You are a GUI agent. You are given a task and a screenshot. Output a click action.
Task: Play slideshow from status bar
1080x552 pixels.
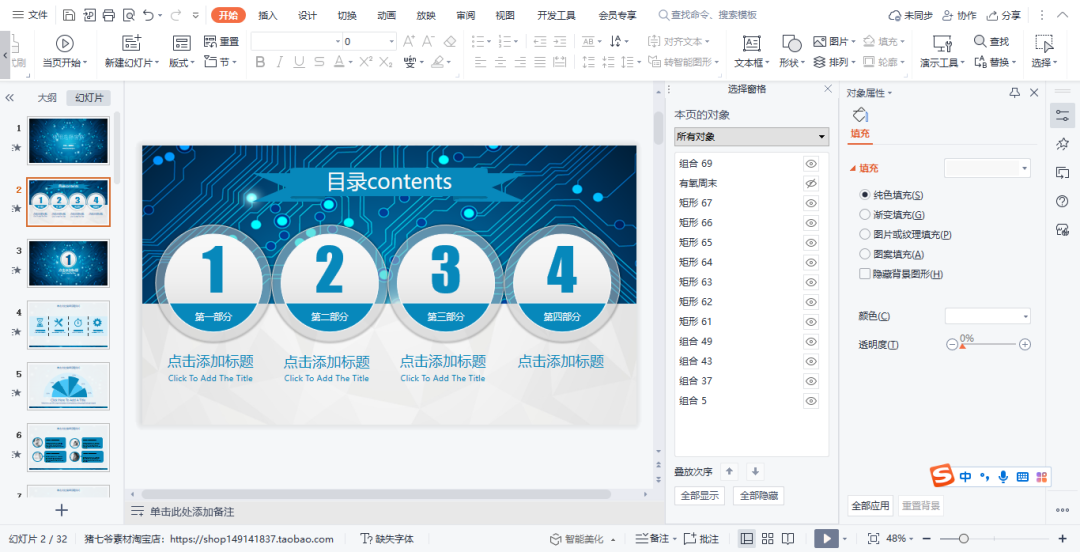[x=826, y=538]
